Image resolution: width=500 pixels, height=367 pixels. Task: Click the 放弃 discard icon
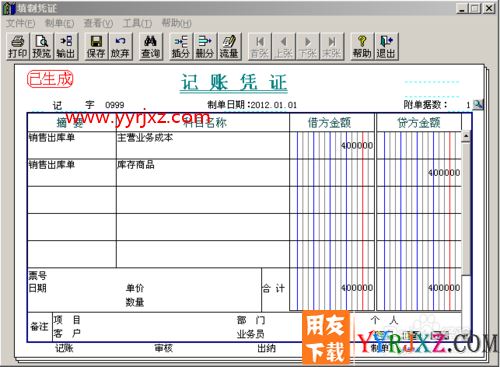pos(120,46)
